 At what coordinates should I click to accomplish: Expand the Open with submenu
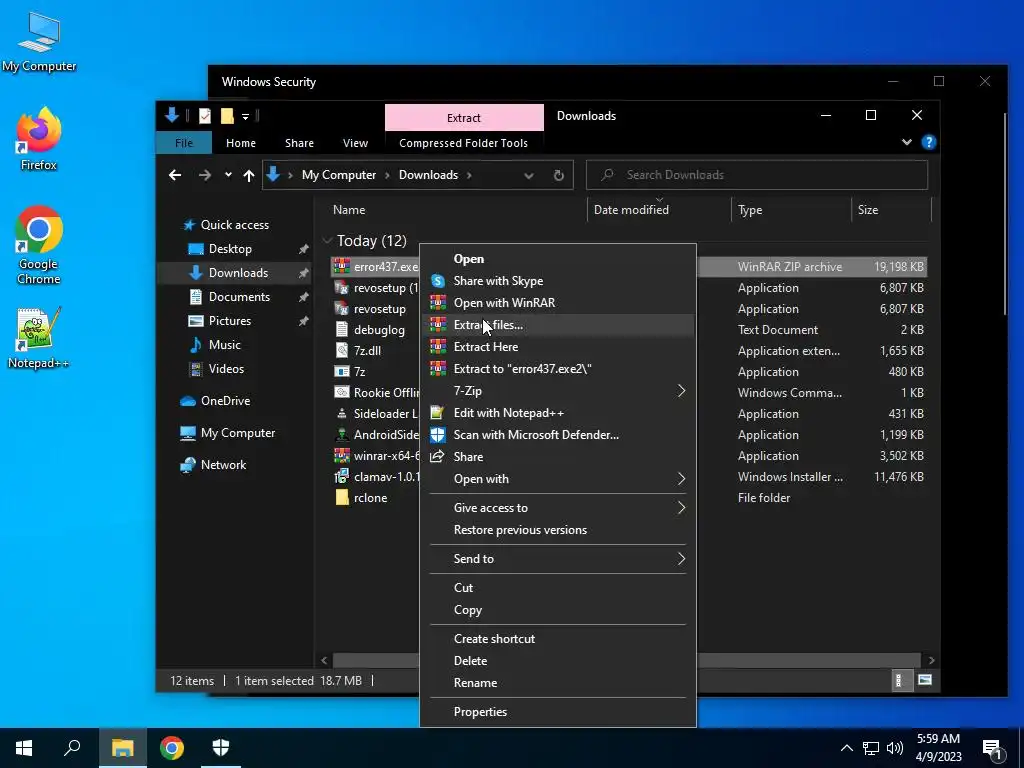558,479
